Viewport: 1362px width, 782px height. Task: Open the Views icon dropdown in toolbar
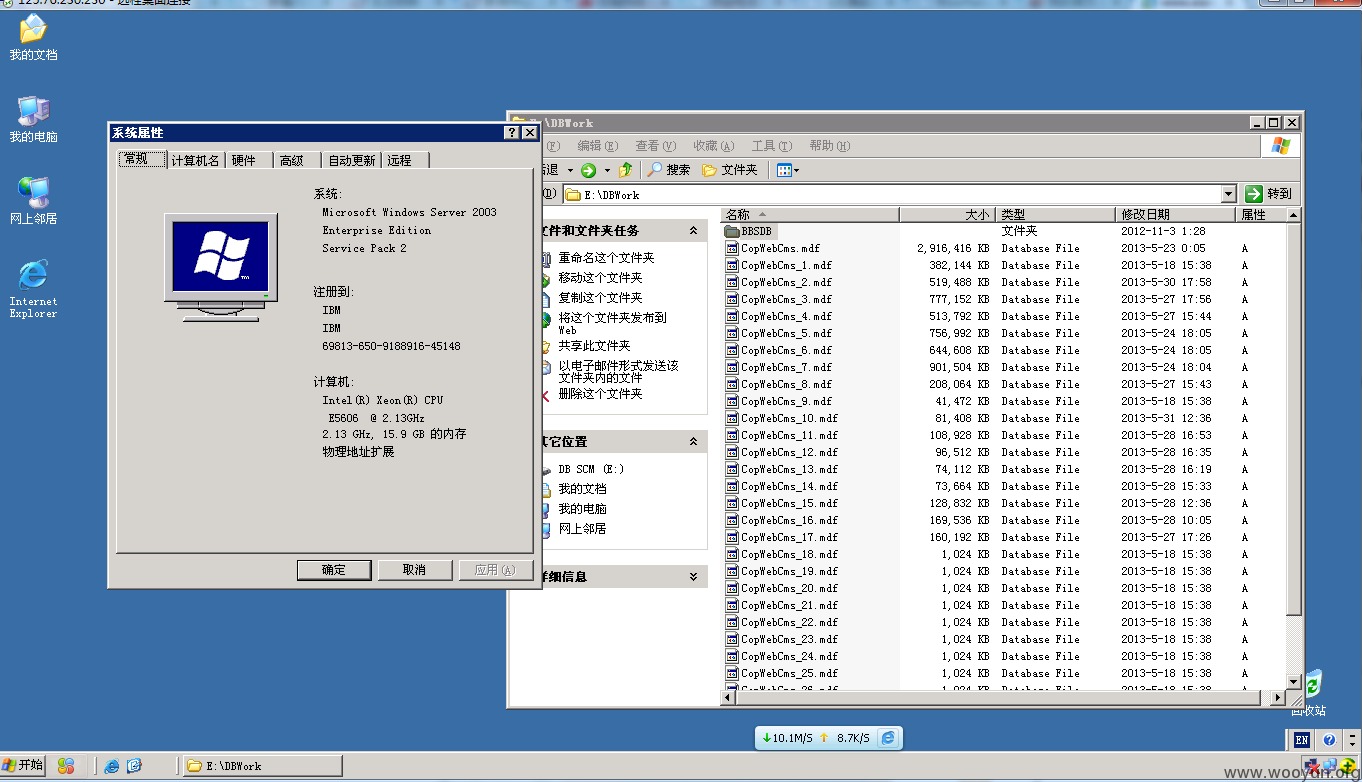(x=788, y=170)
